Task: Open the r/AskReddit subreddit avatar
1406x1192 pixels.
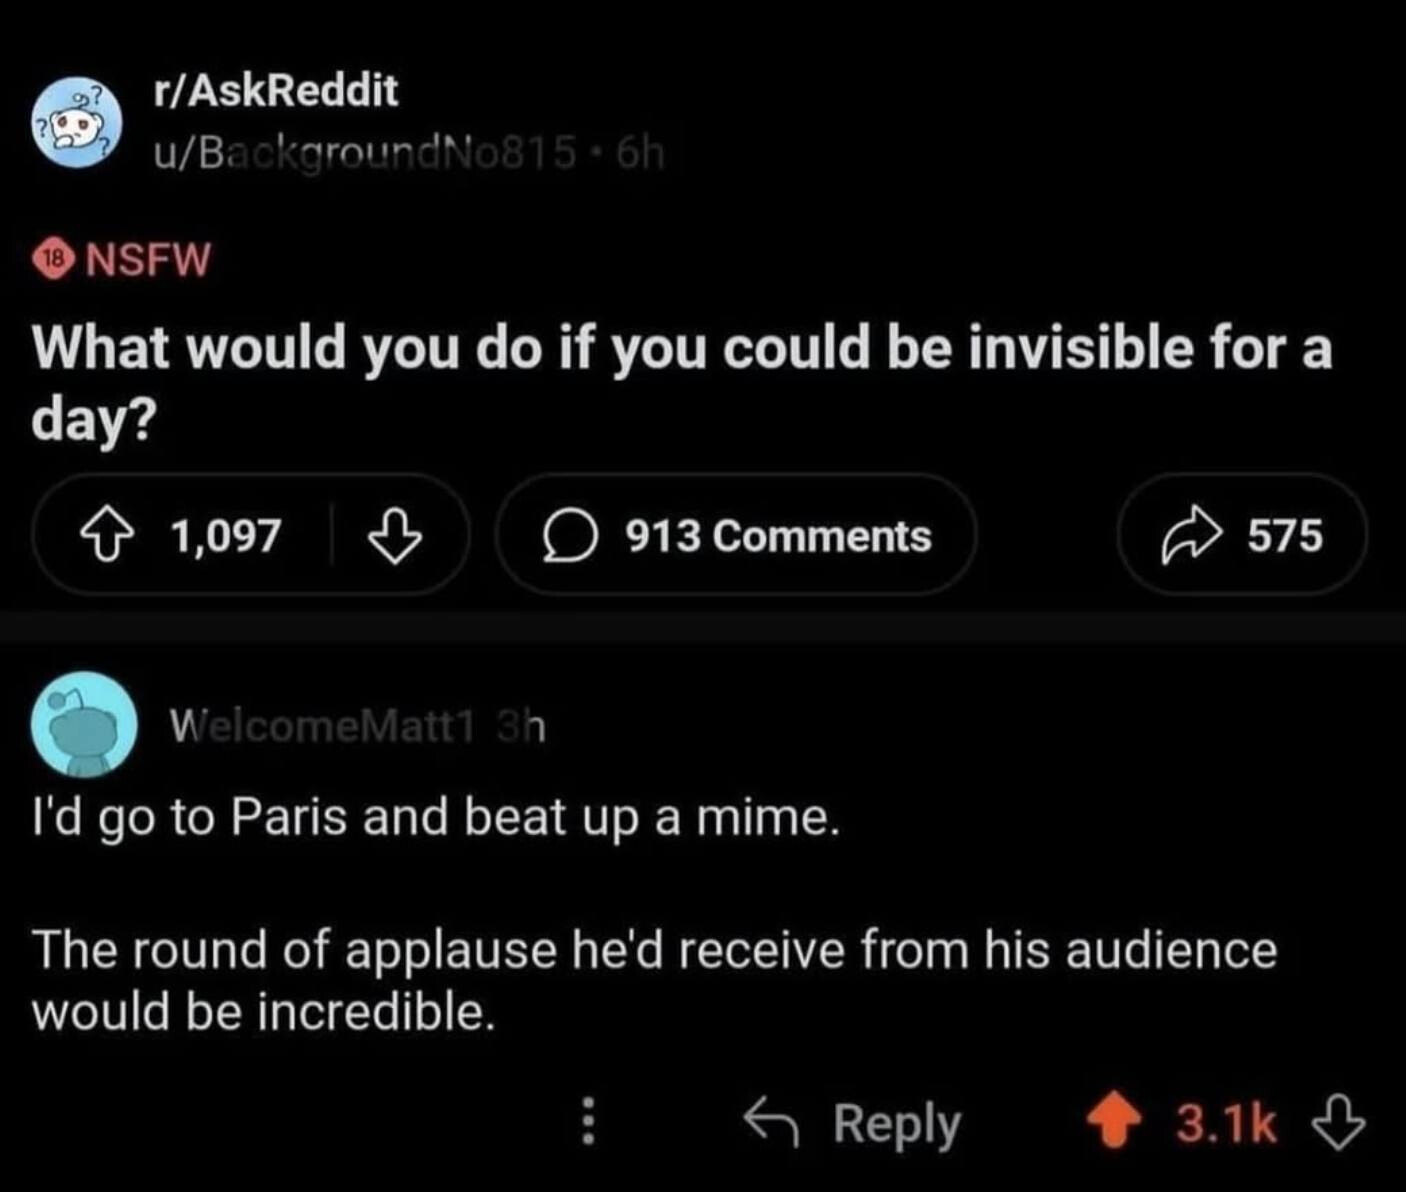Action: point(79,123)
